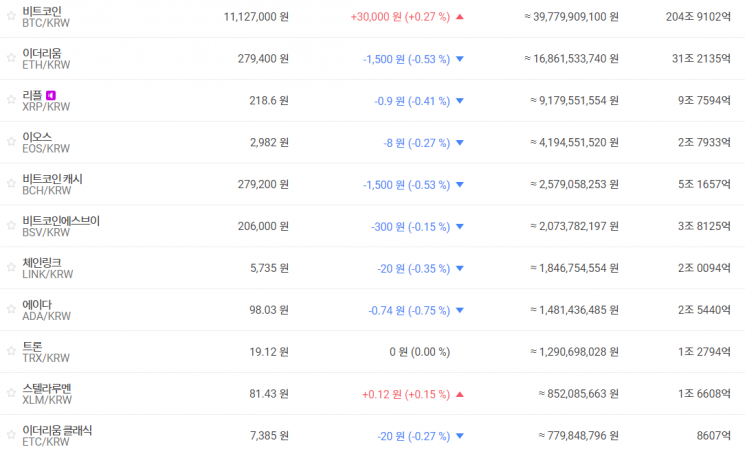Select the price 2,982 원
Screen dimensions: 745x456
click(x=269, y=142)
